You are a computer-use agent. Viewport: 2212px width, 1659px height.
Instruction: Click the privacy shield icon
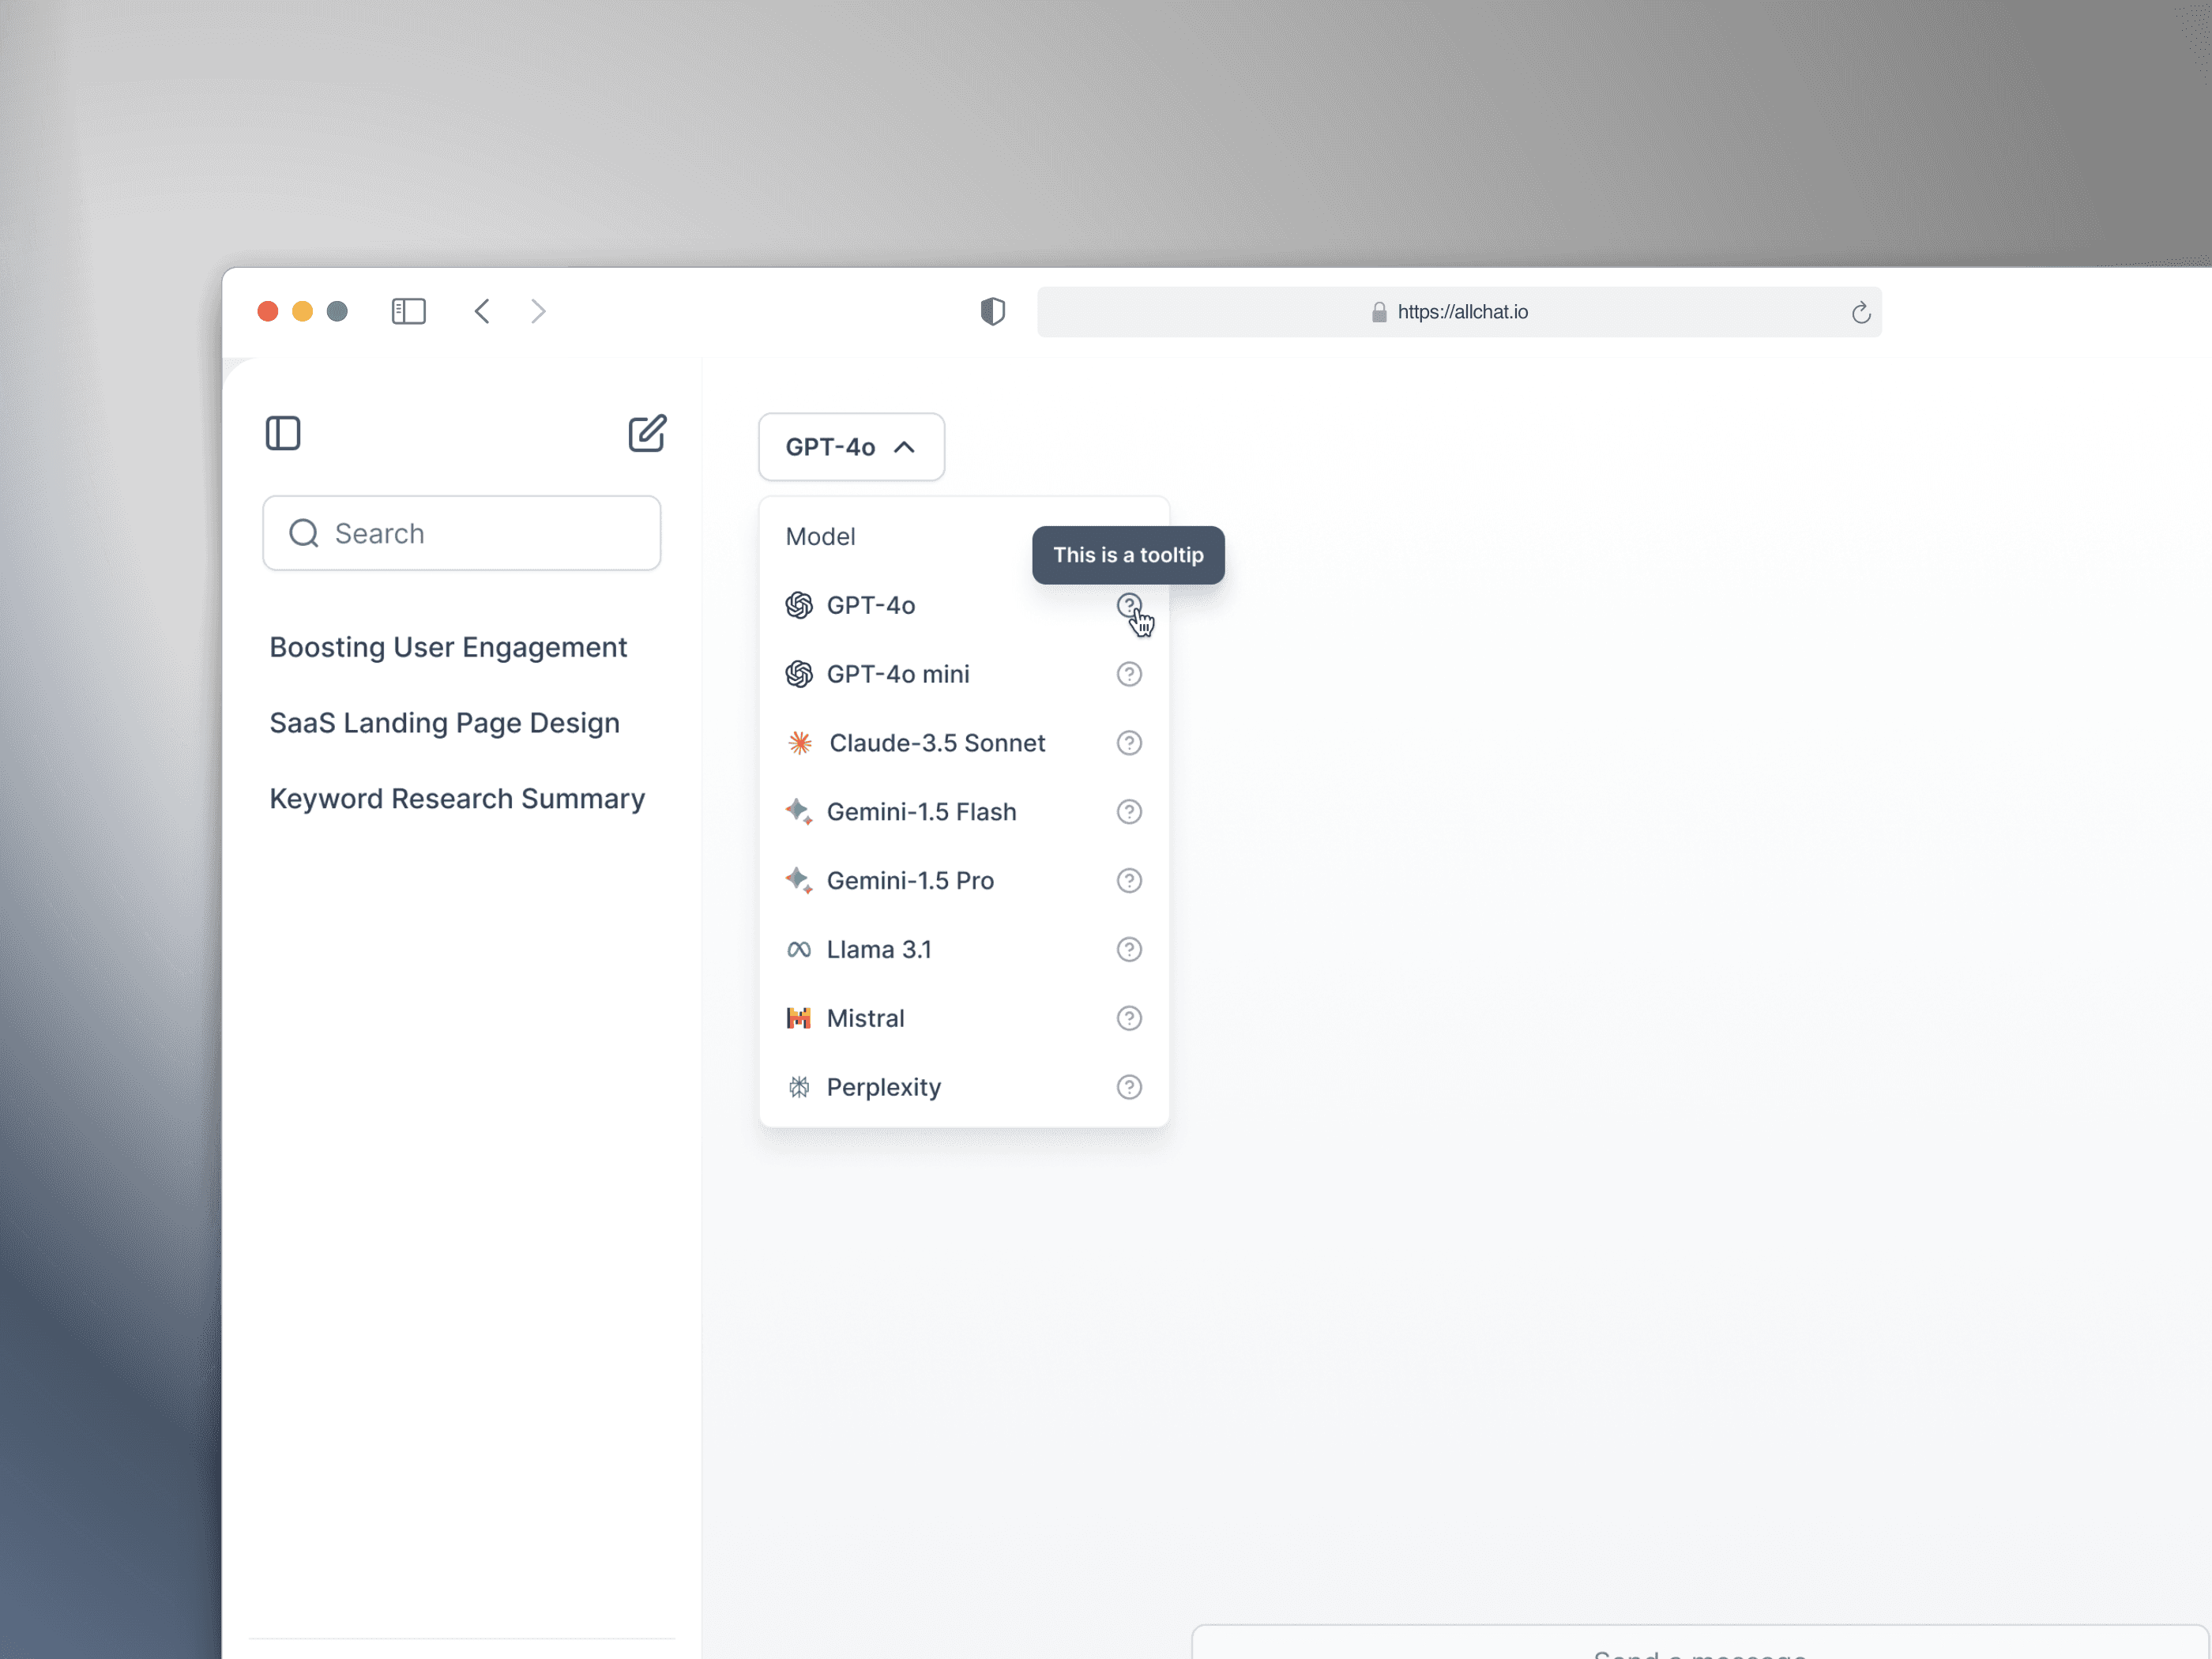991,312
